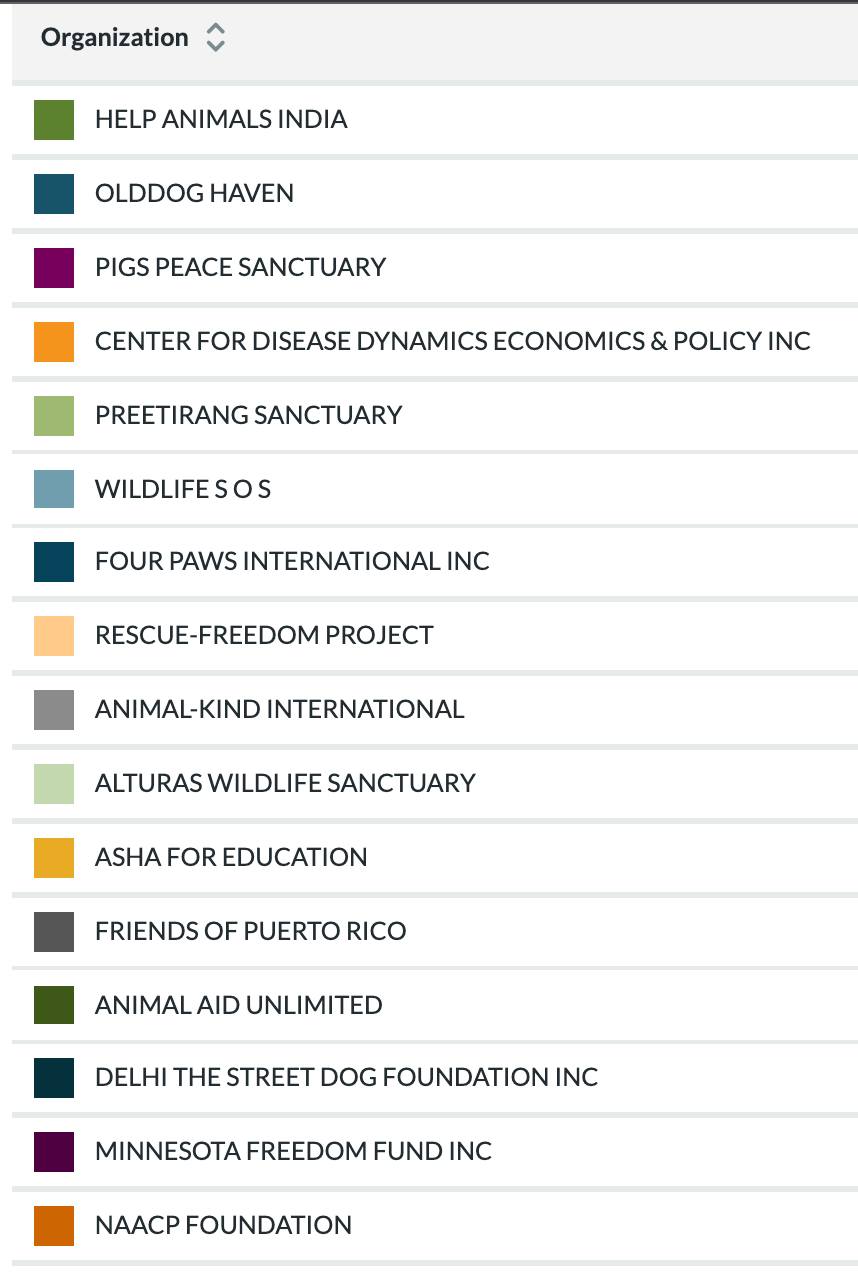The height and width of the screenshot is (1276, 858).
Task: Click orange swatch for Center for Disease Dynamics
Action: pos(54,341)
